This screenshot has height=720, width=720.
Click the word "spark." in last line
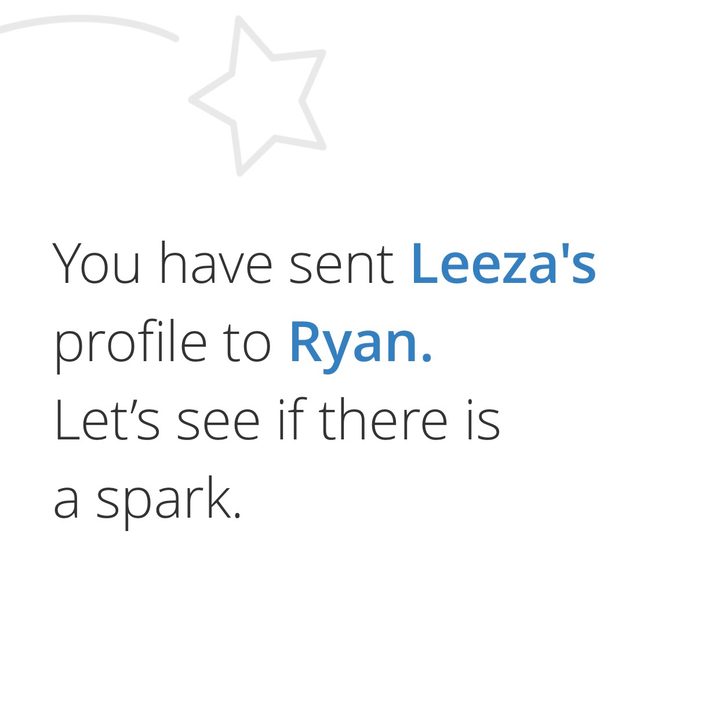coord(169,501)
